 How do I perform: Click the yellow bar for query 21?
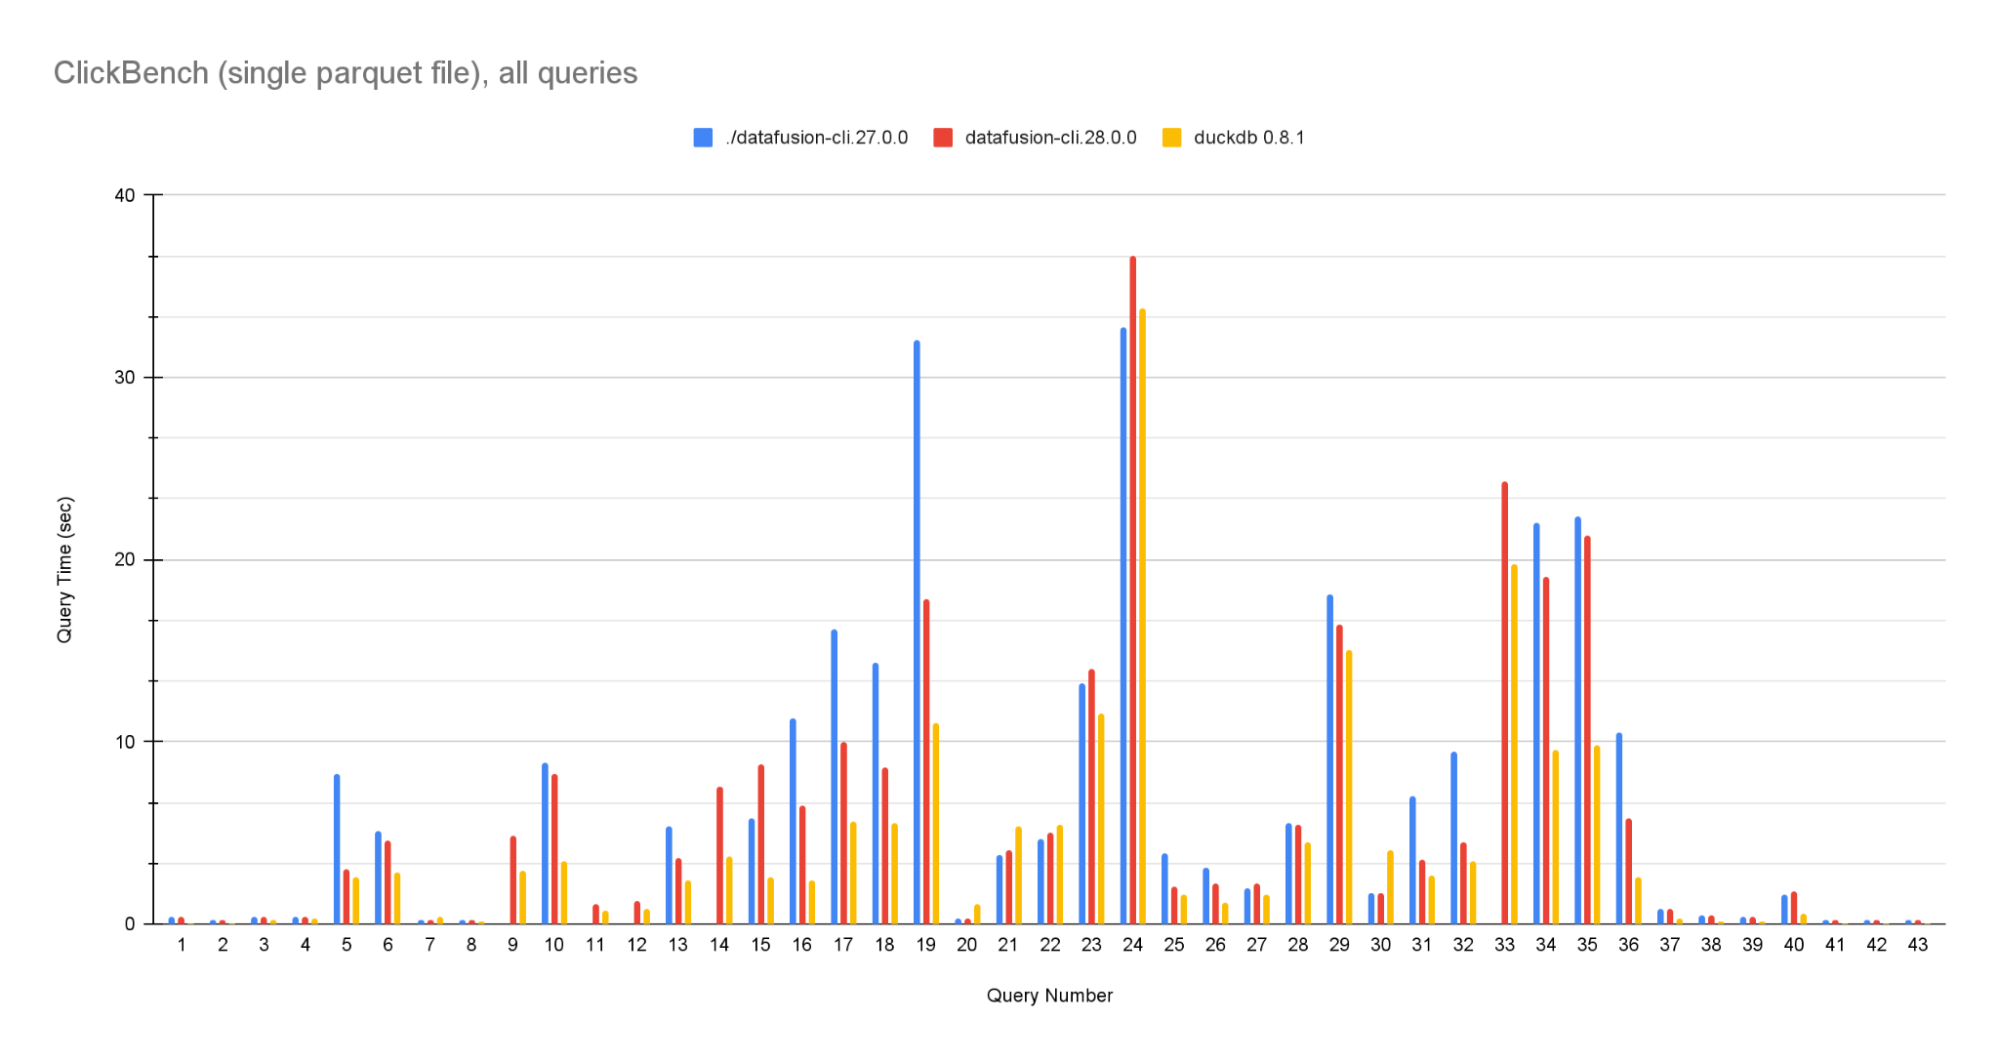[1018, 875]
